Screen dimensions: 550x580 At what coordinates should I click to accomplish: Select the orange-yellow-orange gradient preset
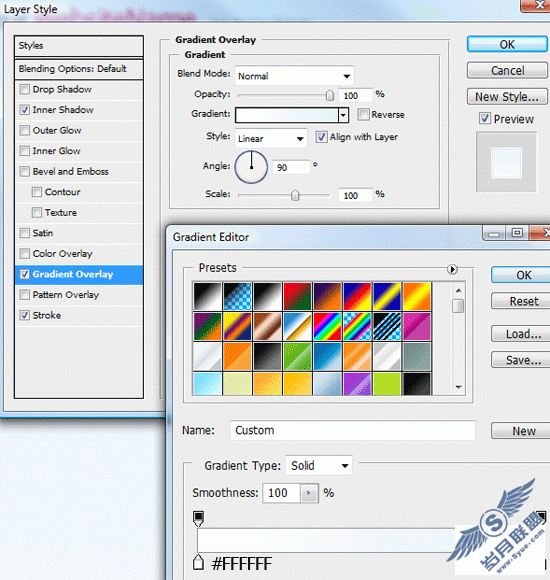point(417,296)
